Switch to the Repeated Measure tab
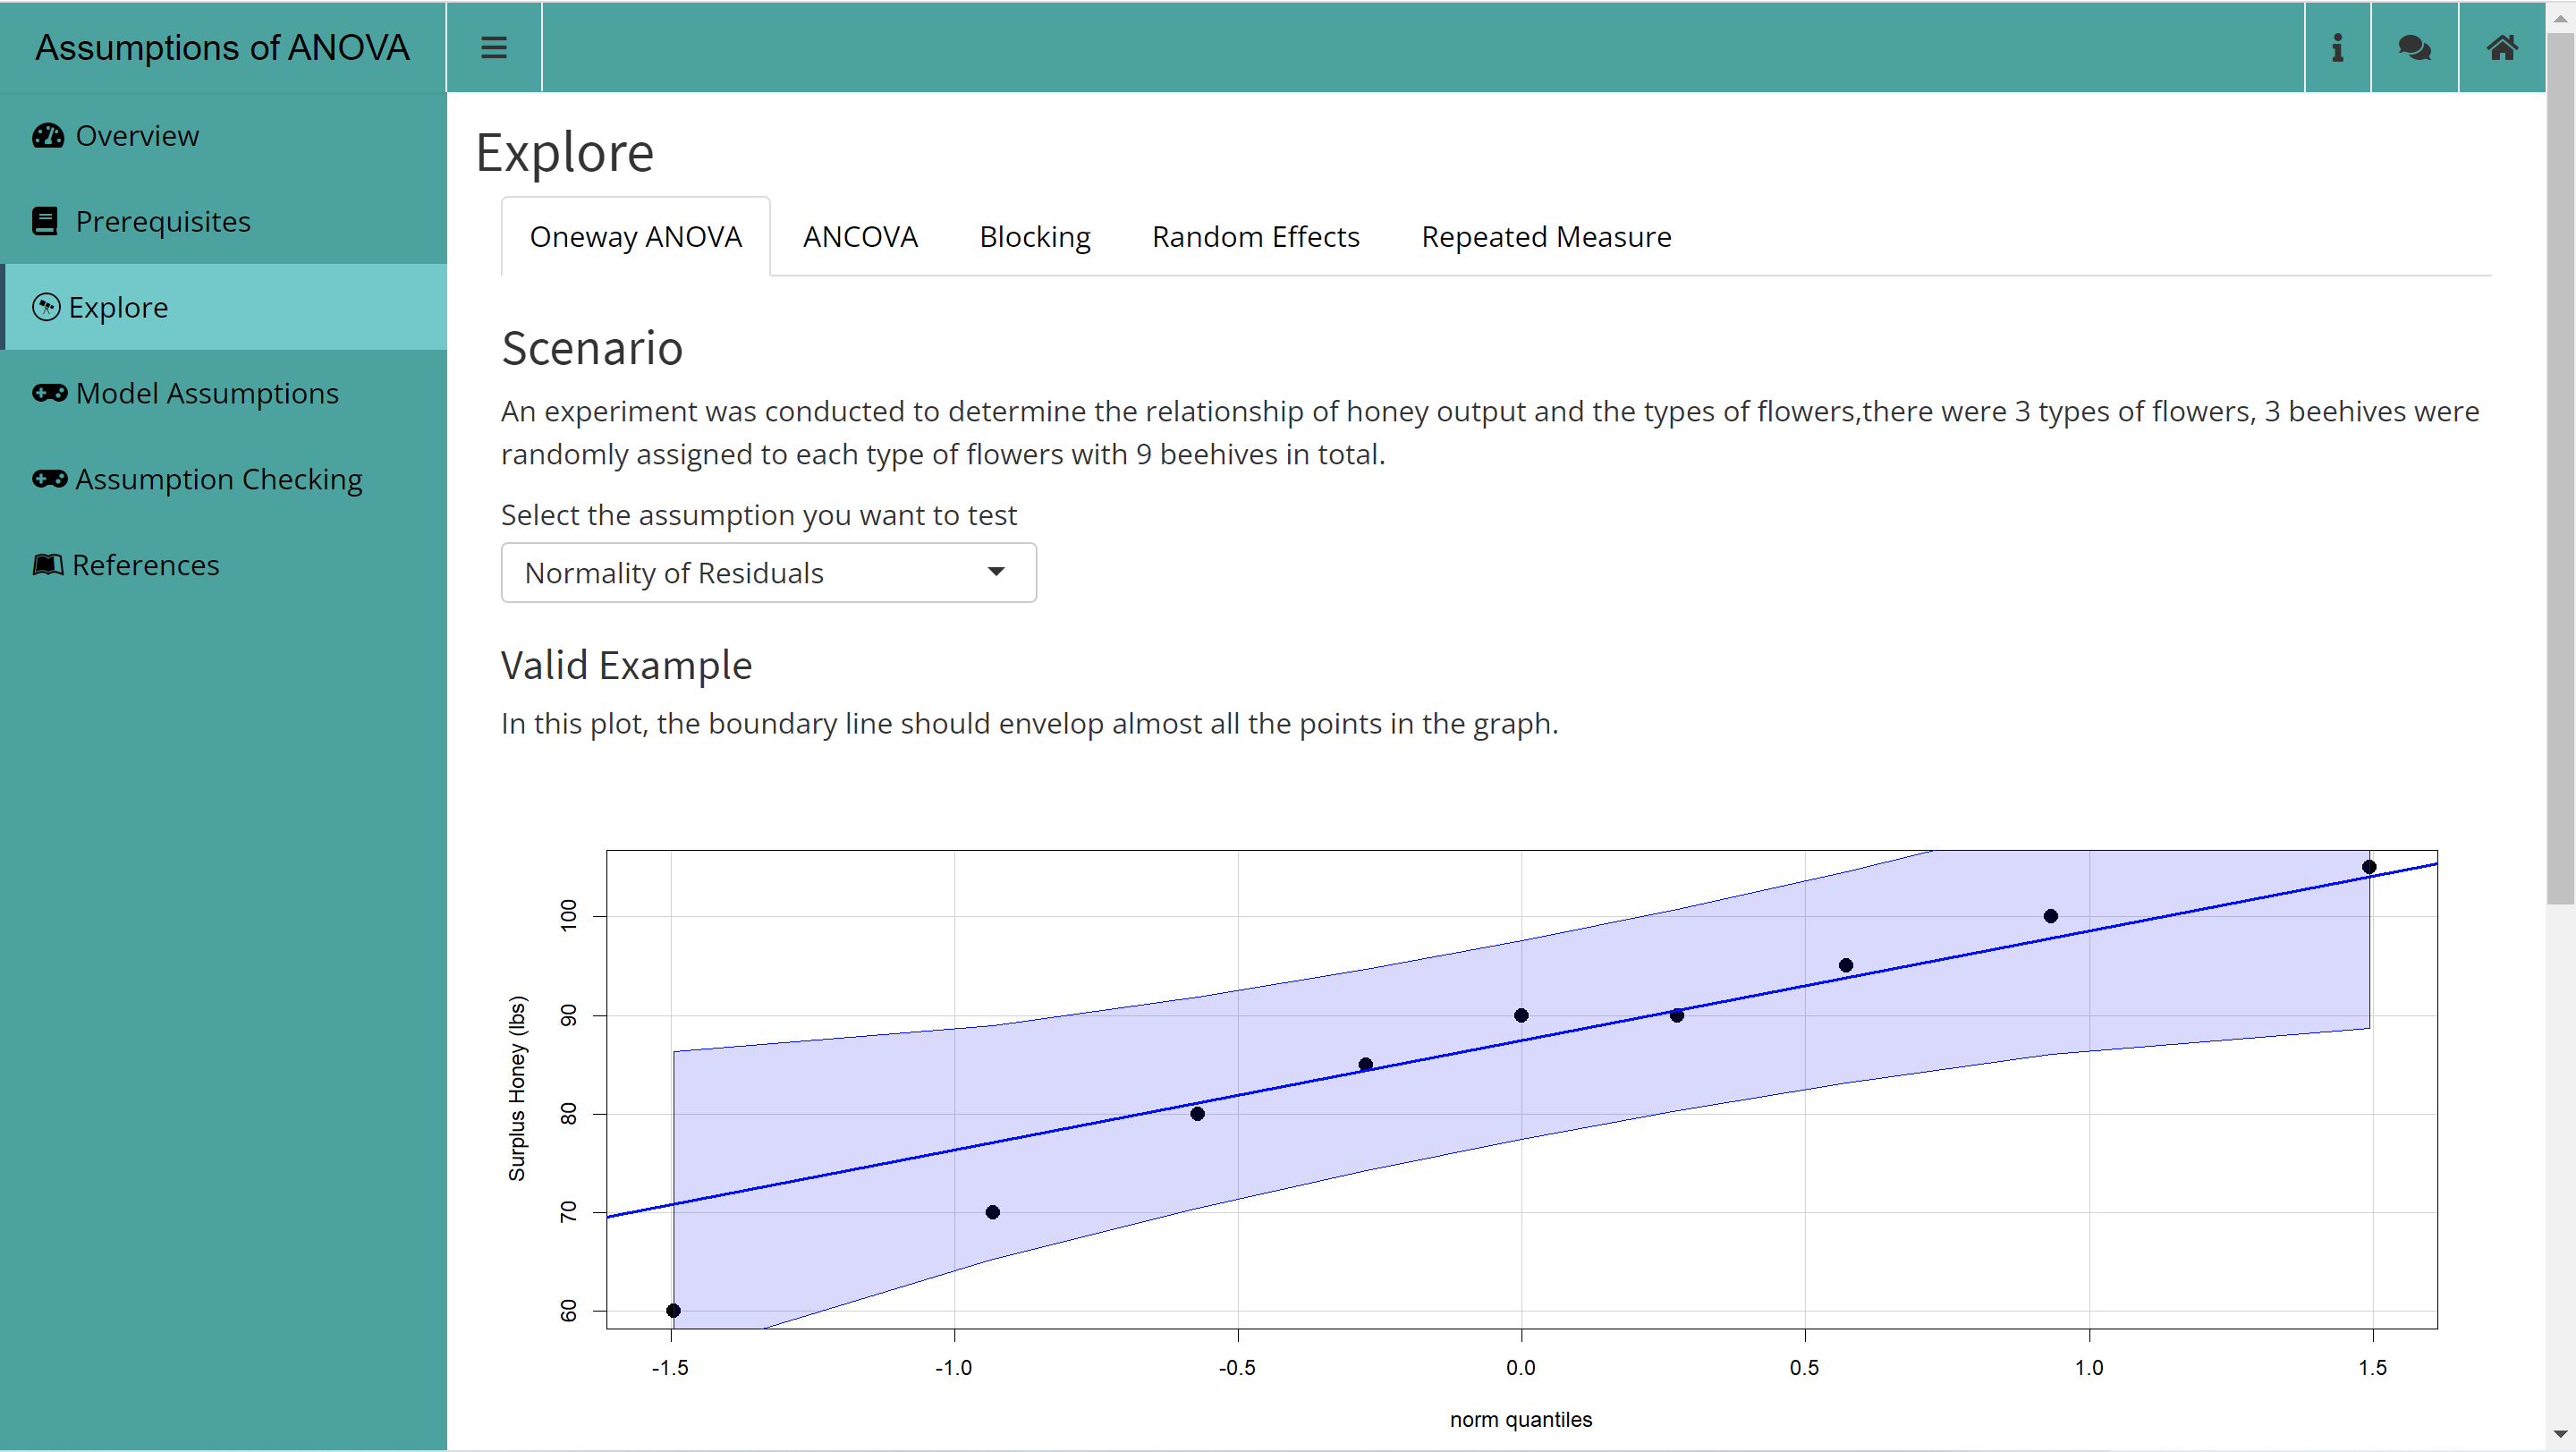This screenshot has height=1452, width=2576. pos(1546,237)
